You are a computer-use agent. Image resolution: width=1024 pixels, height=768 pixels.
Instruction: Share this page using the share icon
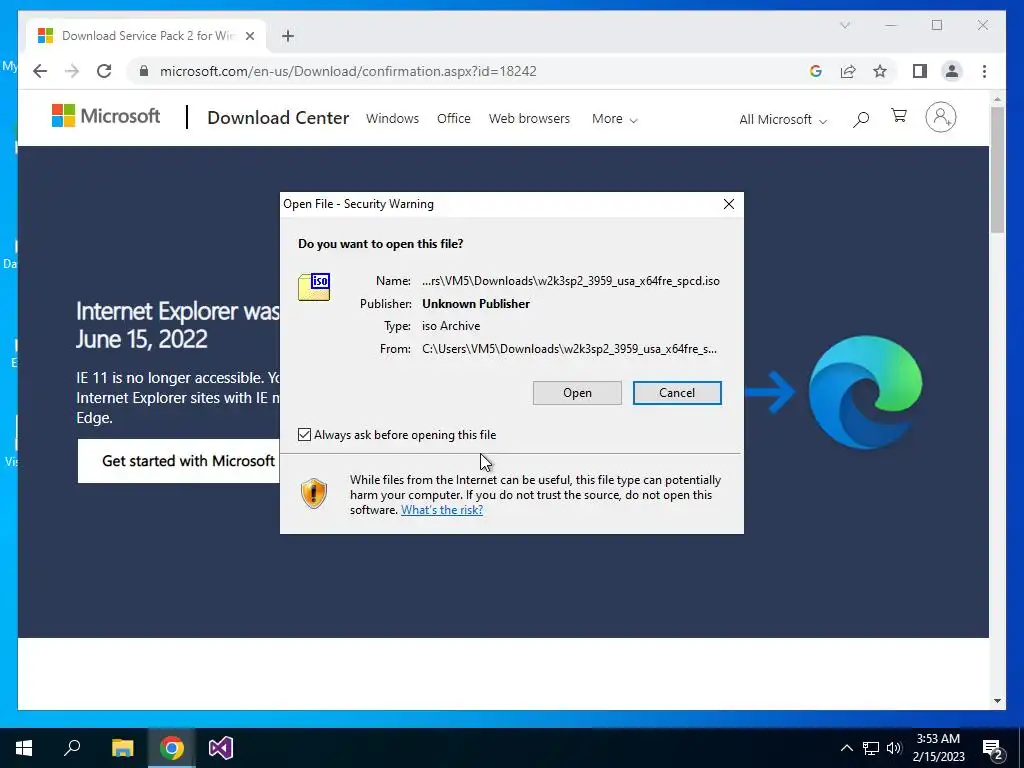848,71
